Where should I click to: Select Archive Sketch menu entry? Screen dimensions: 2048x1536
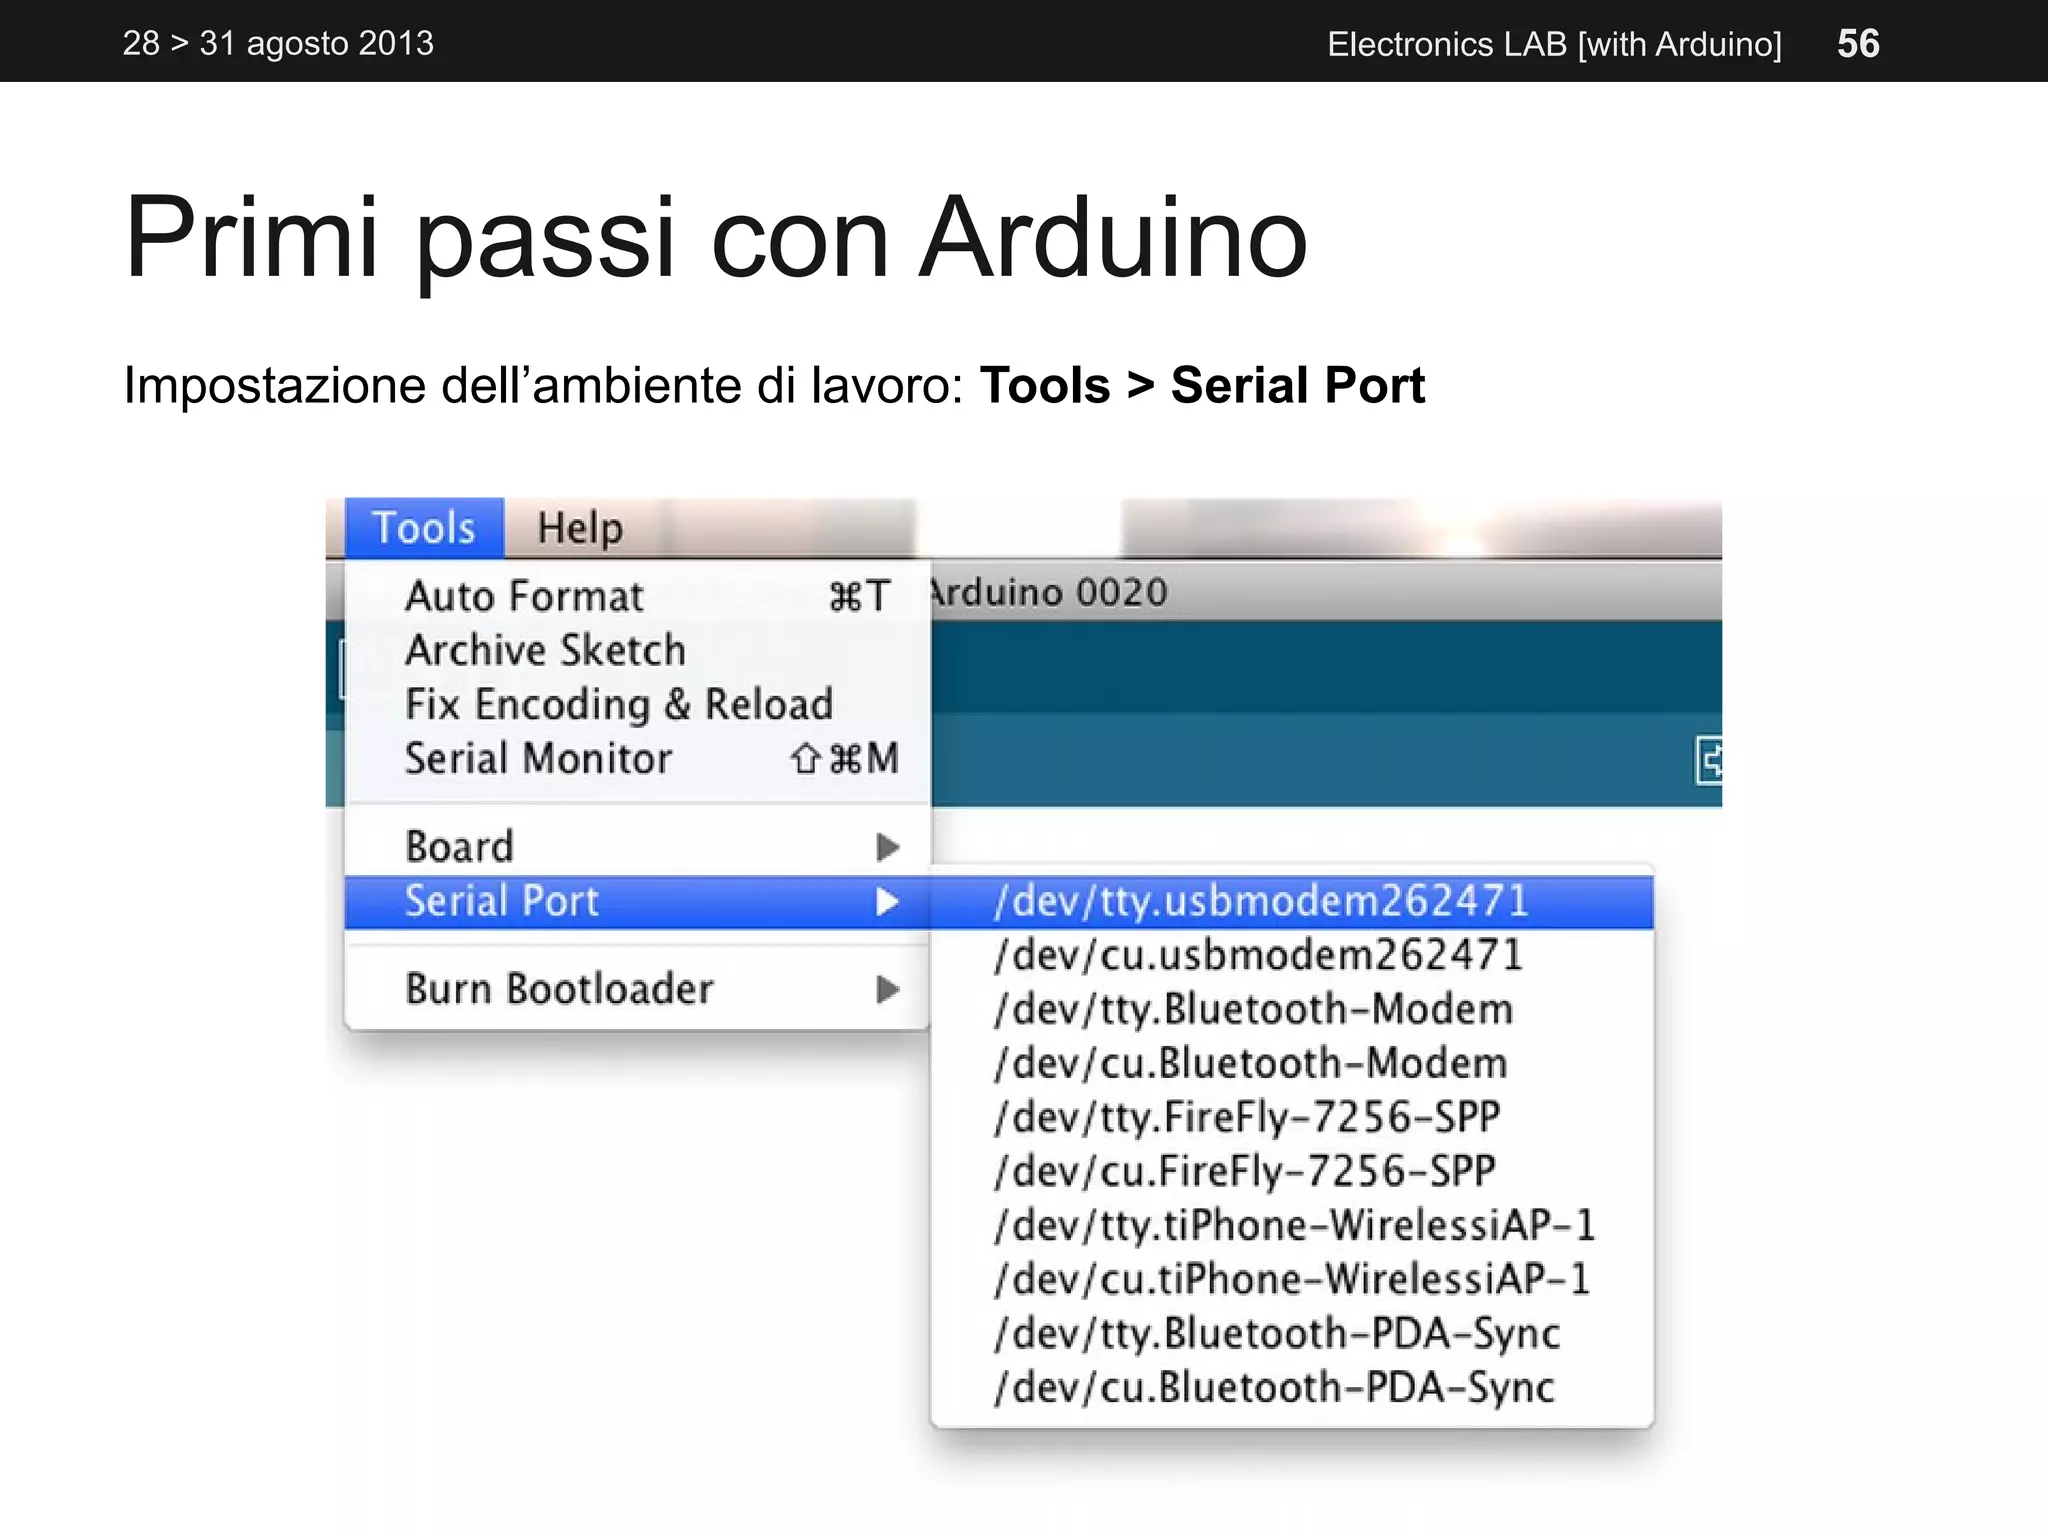637,650
